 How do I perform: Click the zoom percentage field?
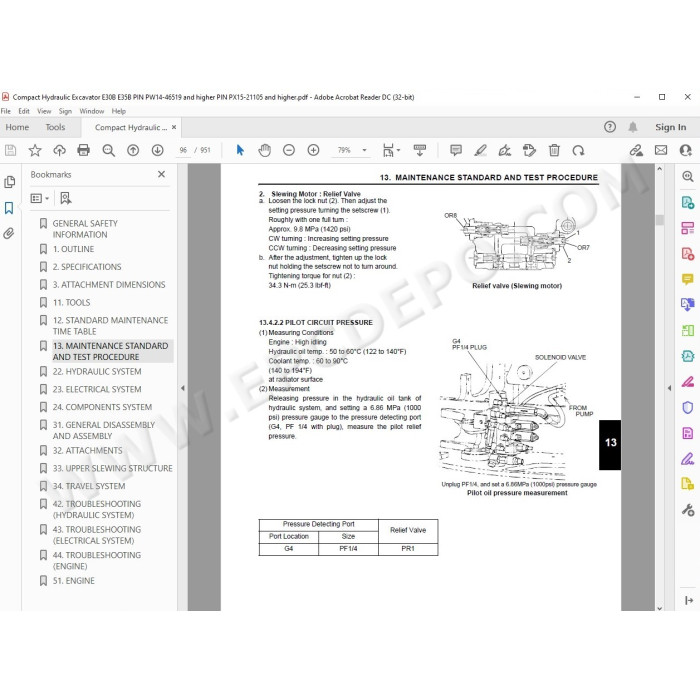(x=344, y=150)
